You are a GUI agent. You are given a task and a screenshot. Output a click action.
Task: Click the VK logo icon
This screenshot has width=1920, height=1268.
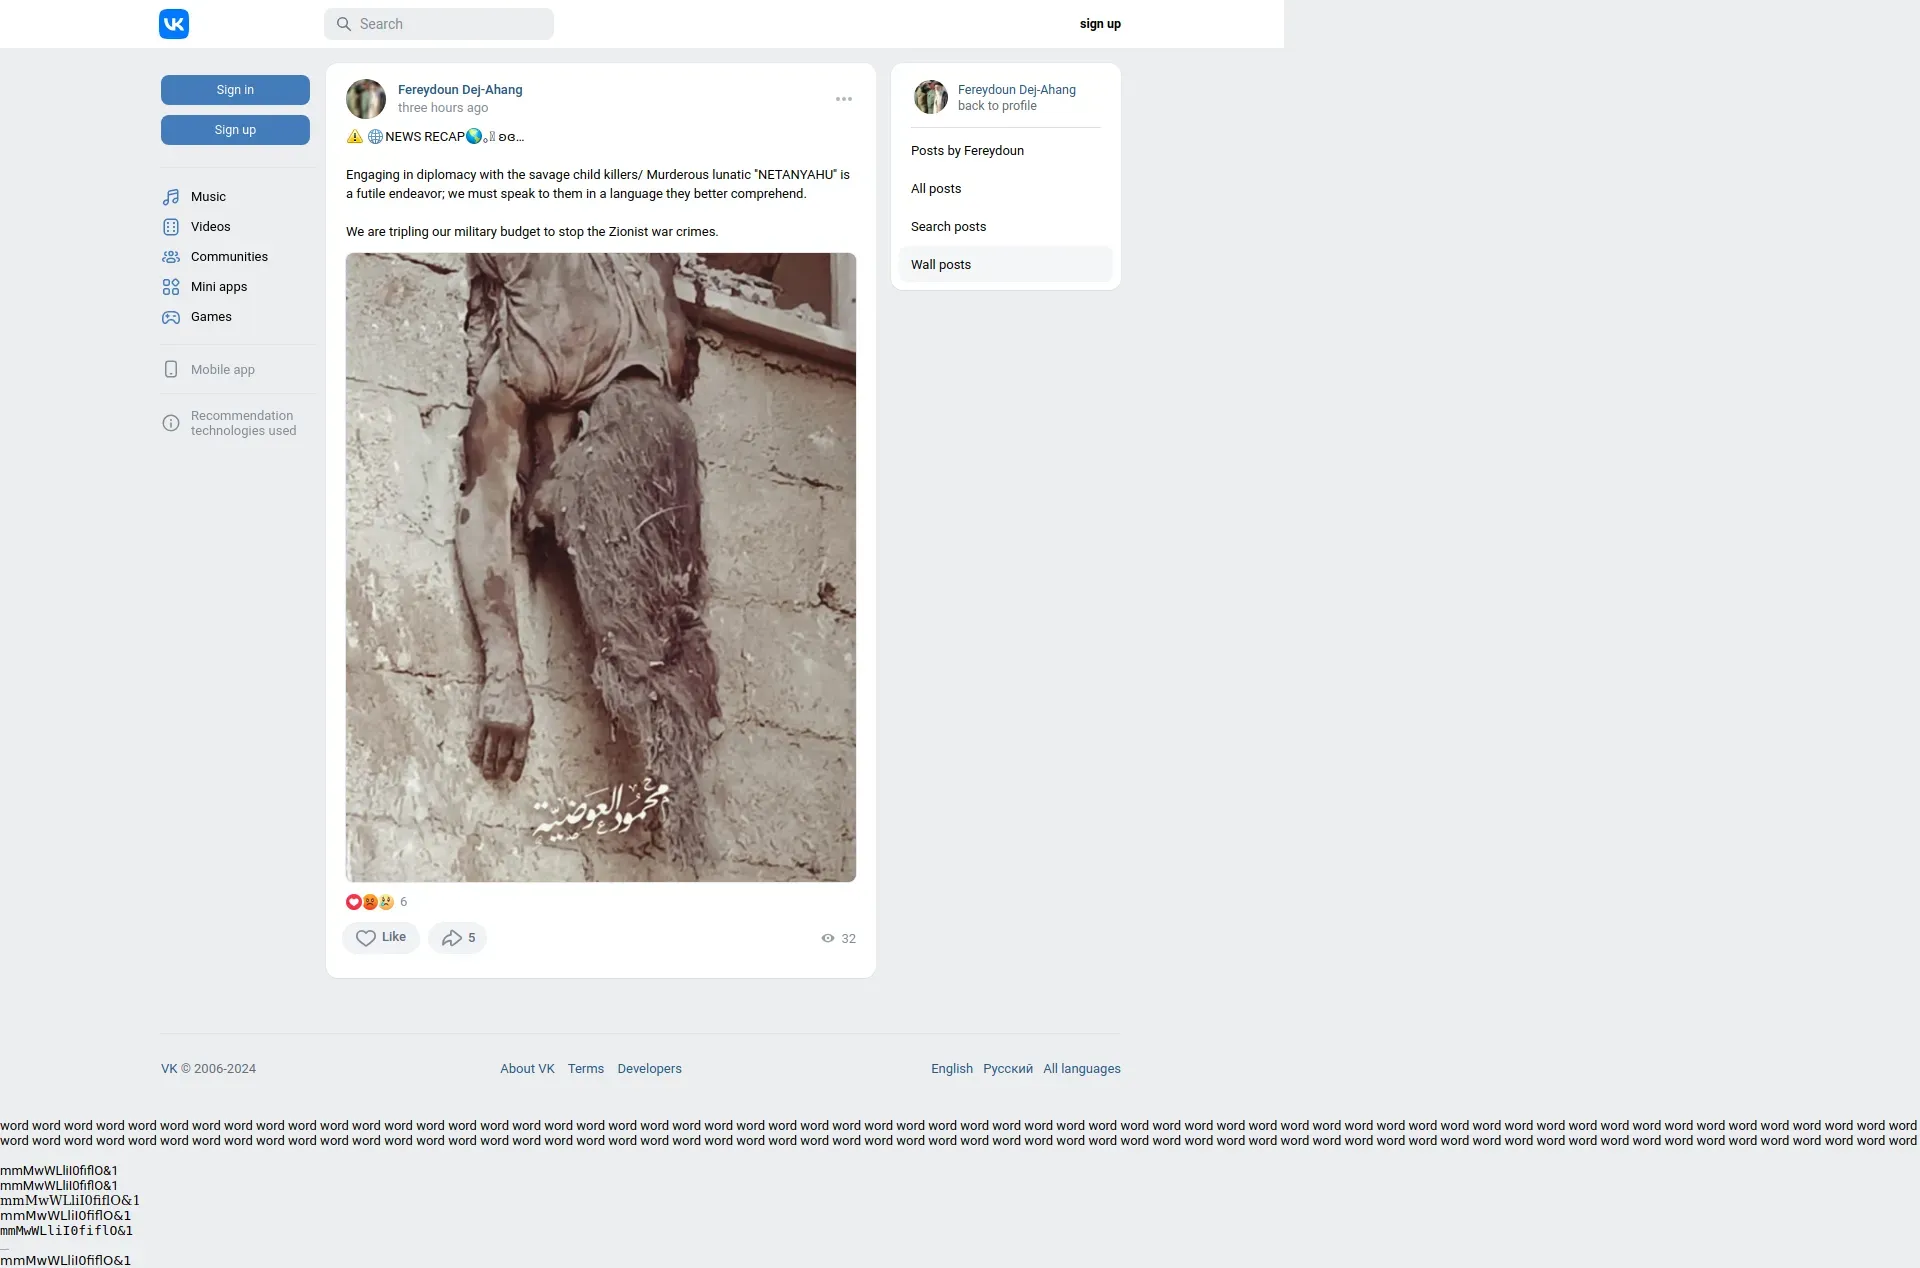tap(173, 24)
